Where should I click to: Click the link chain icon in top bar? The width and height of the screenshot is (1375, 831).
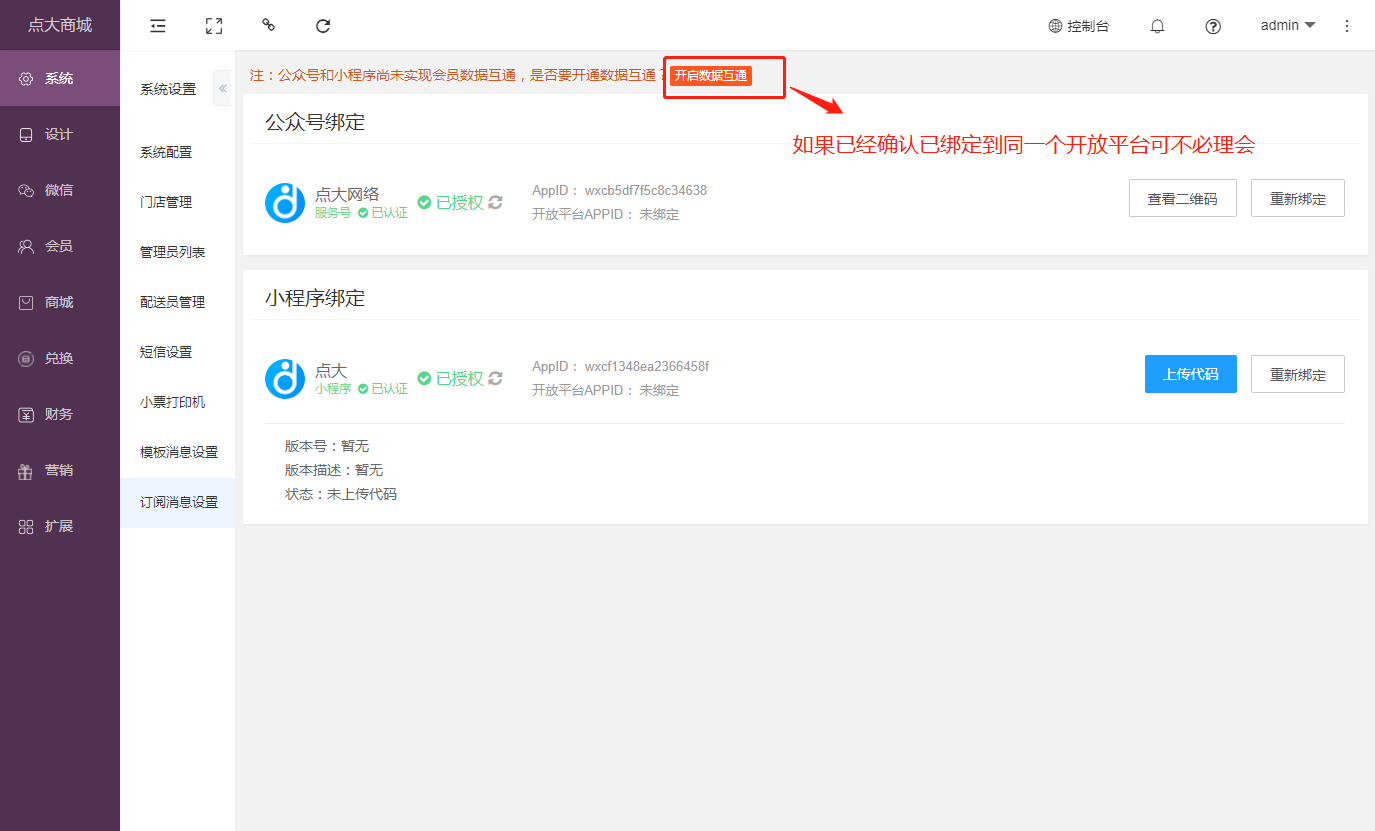pyautogui.click(x=268, y=25)
